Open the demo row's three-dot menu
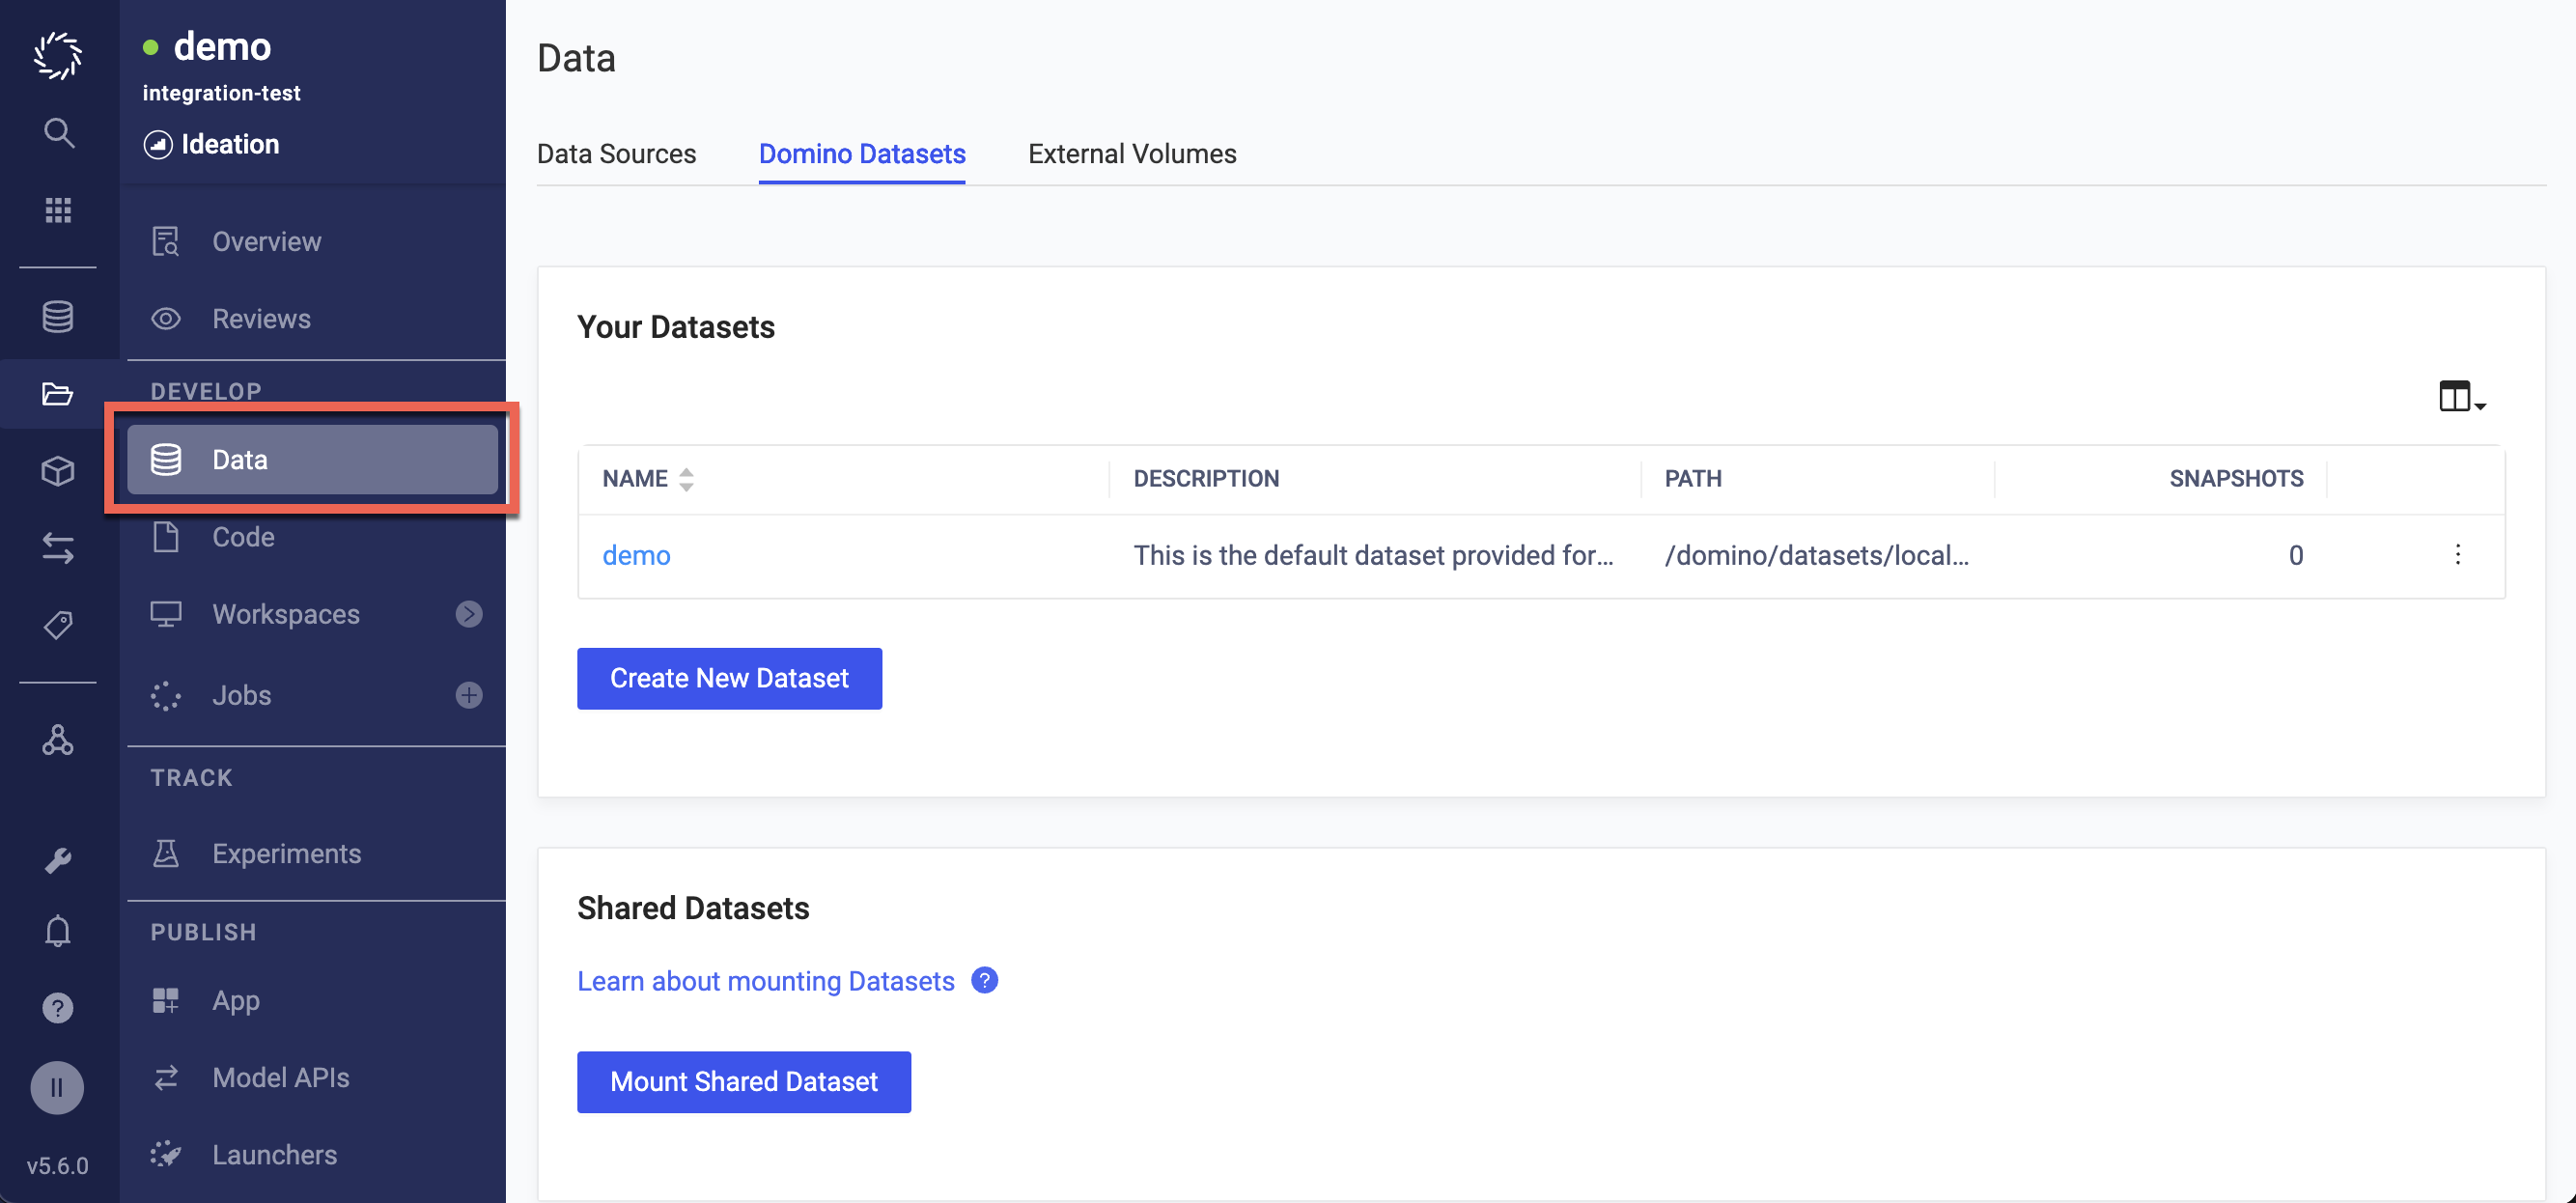The image size is (2576, 1203). point(2458,555)
